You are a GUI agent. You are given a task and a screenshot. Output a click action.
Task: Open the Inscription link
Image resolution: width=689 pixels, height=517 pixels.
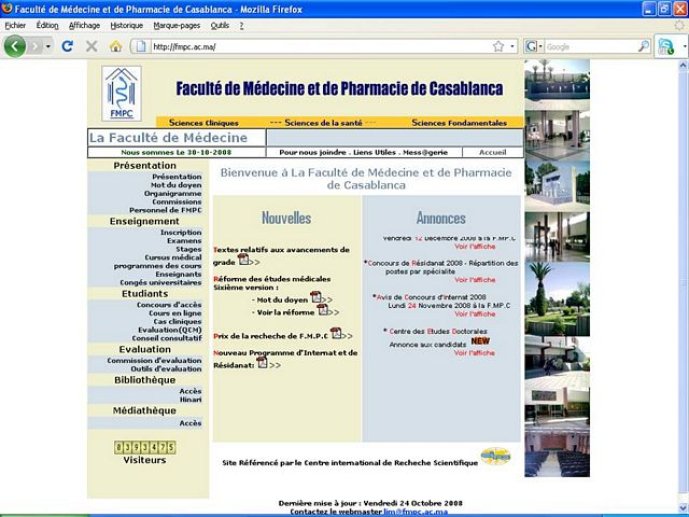pos(181,232)
